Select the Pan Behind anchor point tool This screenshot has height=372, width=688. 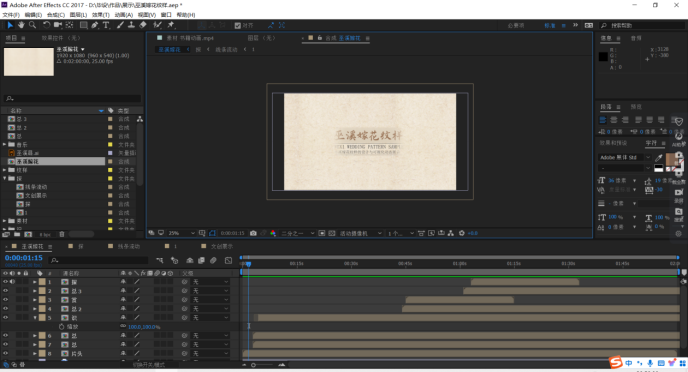69,25
